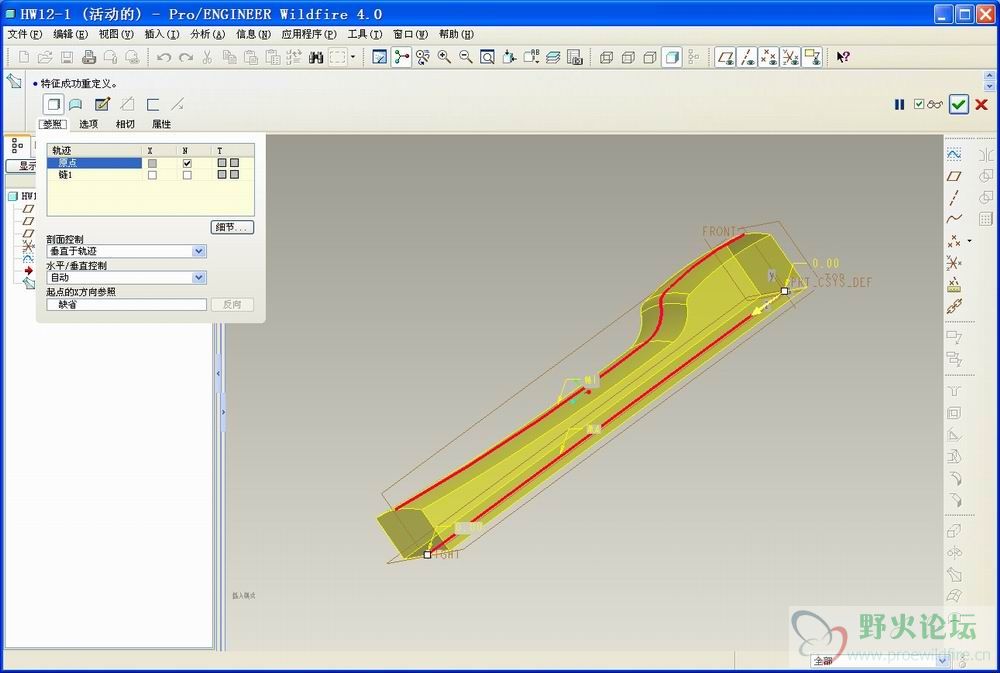Click the Pause feature tool icon

(x=899, y=105)
